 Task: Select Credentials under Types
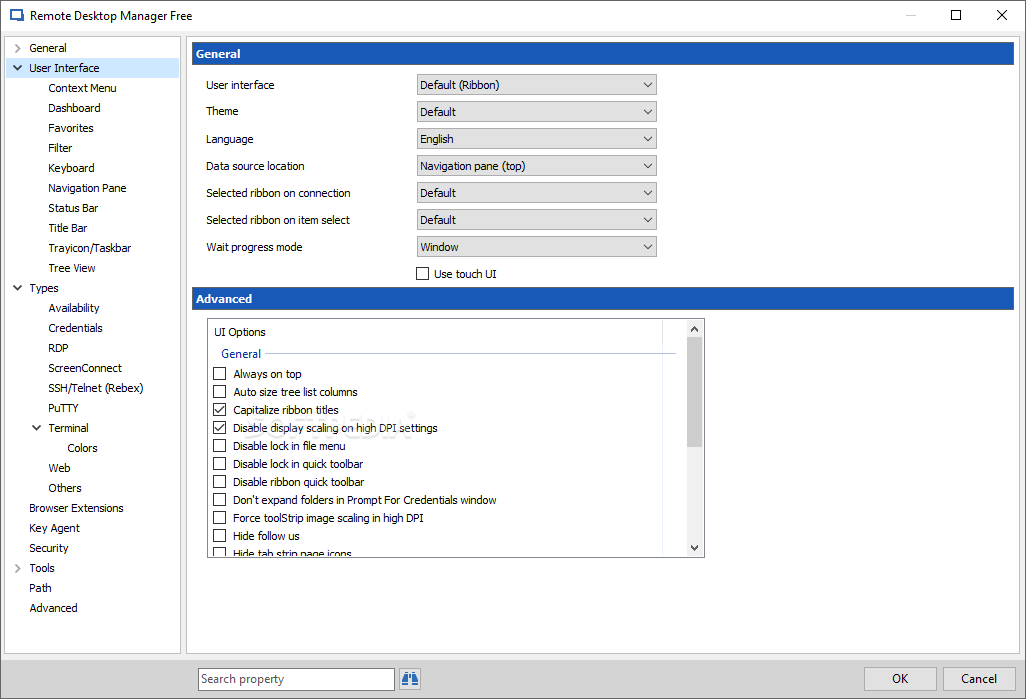tap(75, 328)
